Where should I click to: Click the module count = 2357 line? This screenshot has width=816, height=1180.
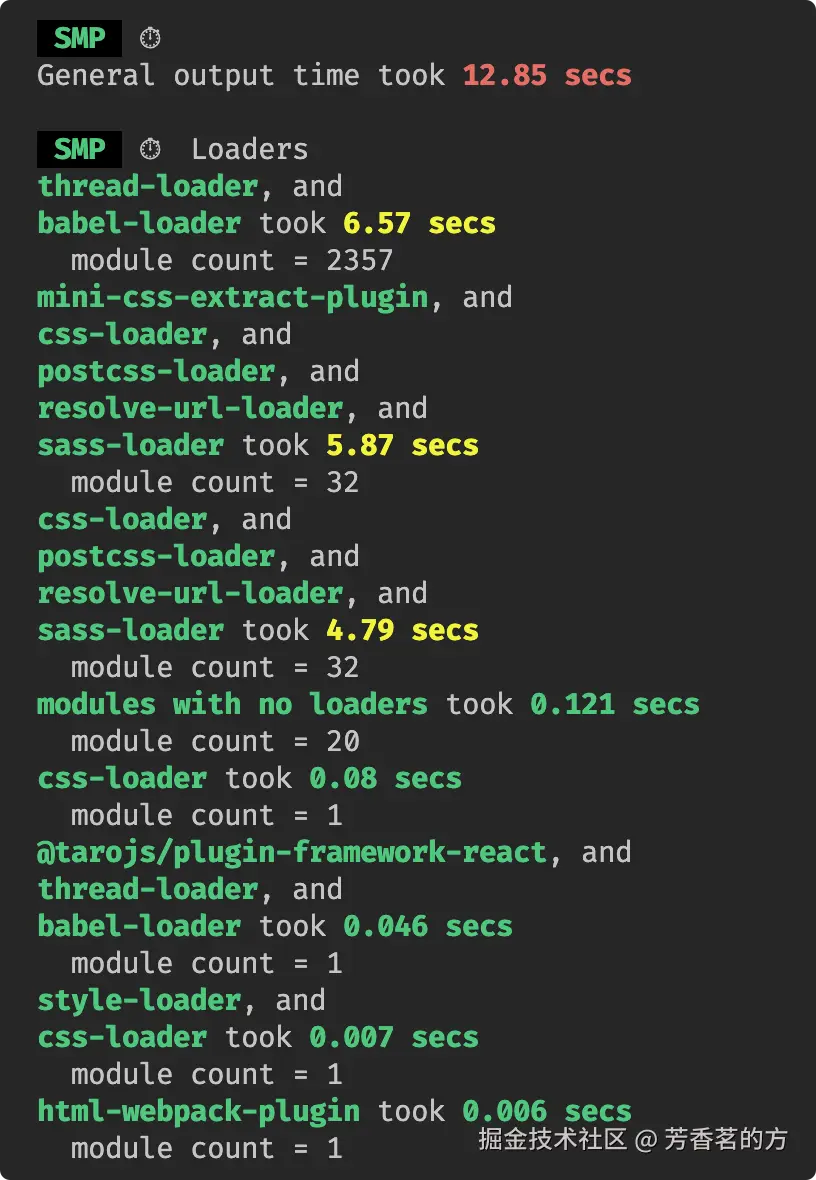231,260
